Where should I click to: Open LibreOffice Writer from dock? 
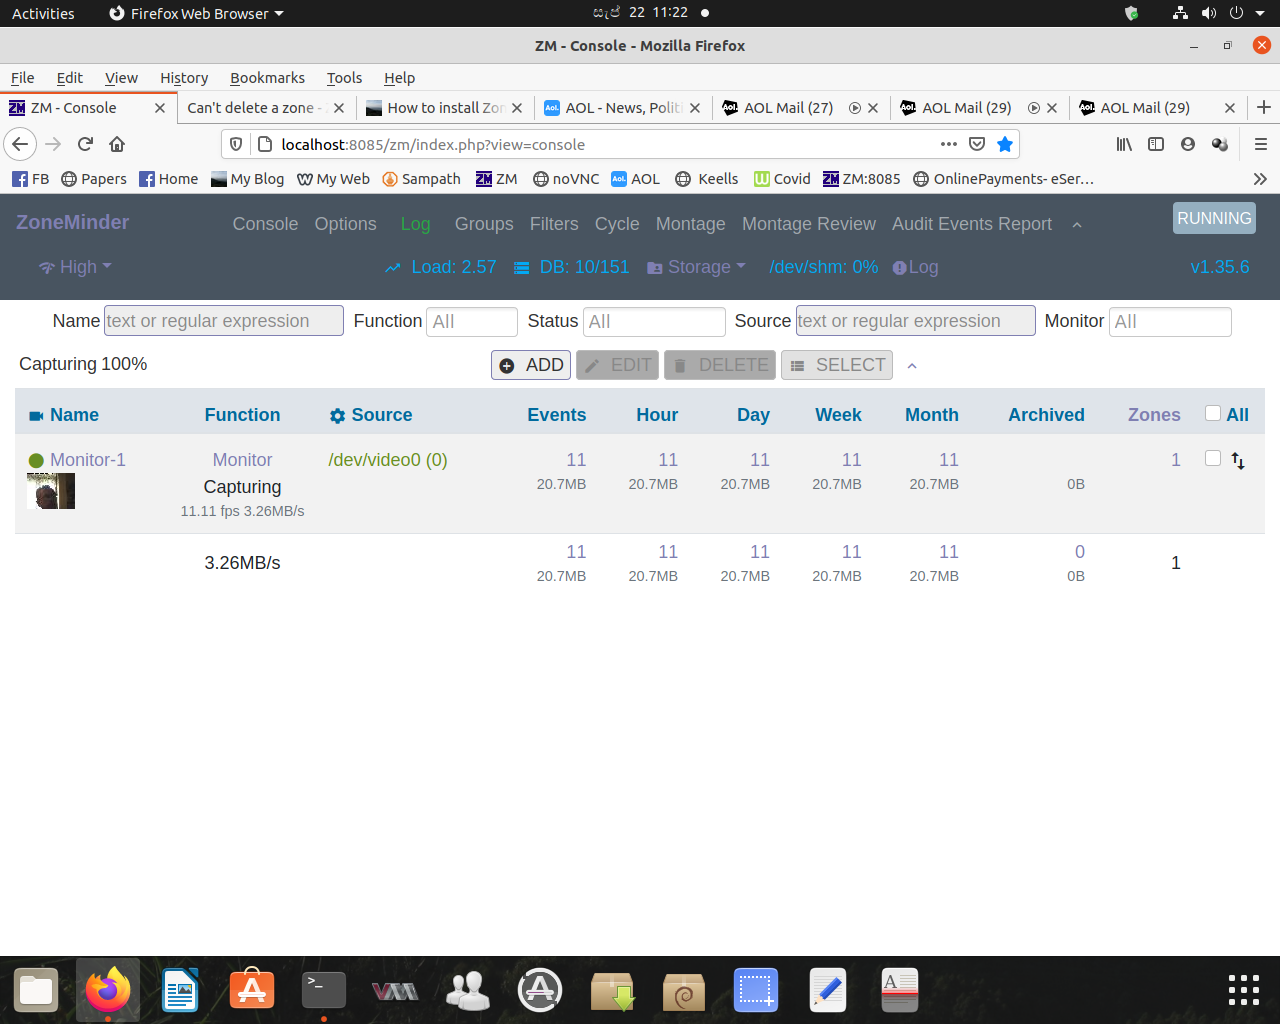click(x=180, y=990)
